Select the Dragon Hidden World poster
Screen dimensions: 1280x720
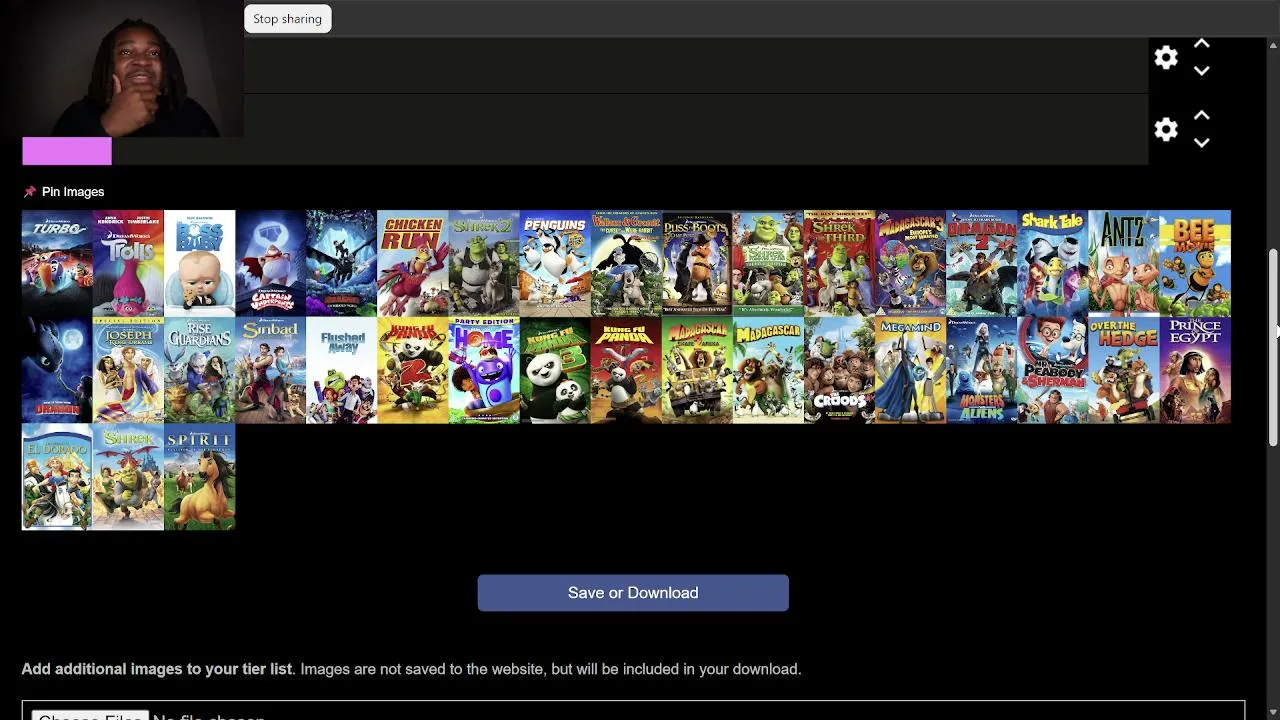pos(341,263)
